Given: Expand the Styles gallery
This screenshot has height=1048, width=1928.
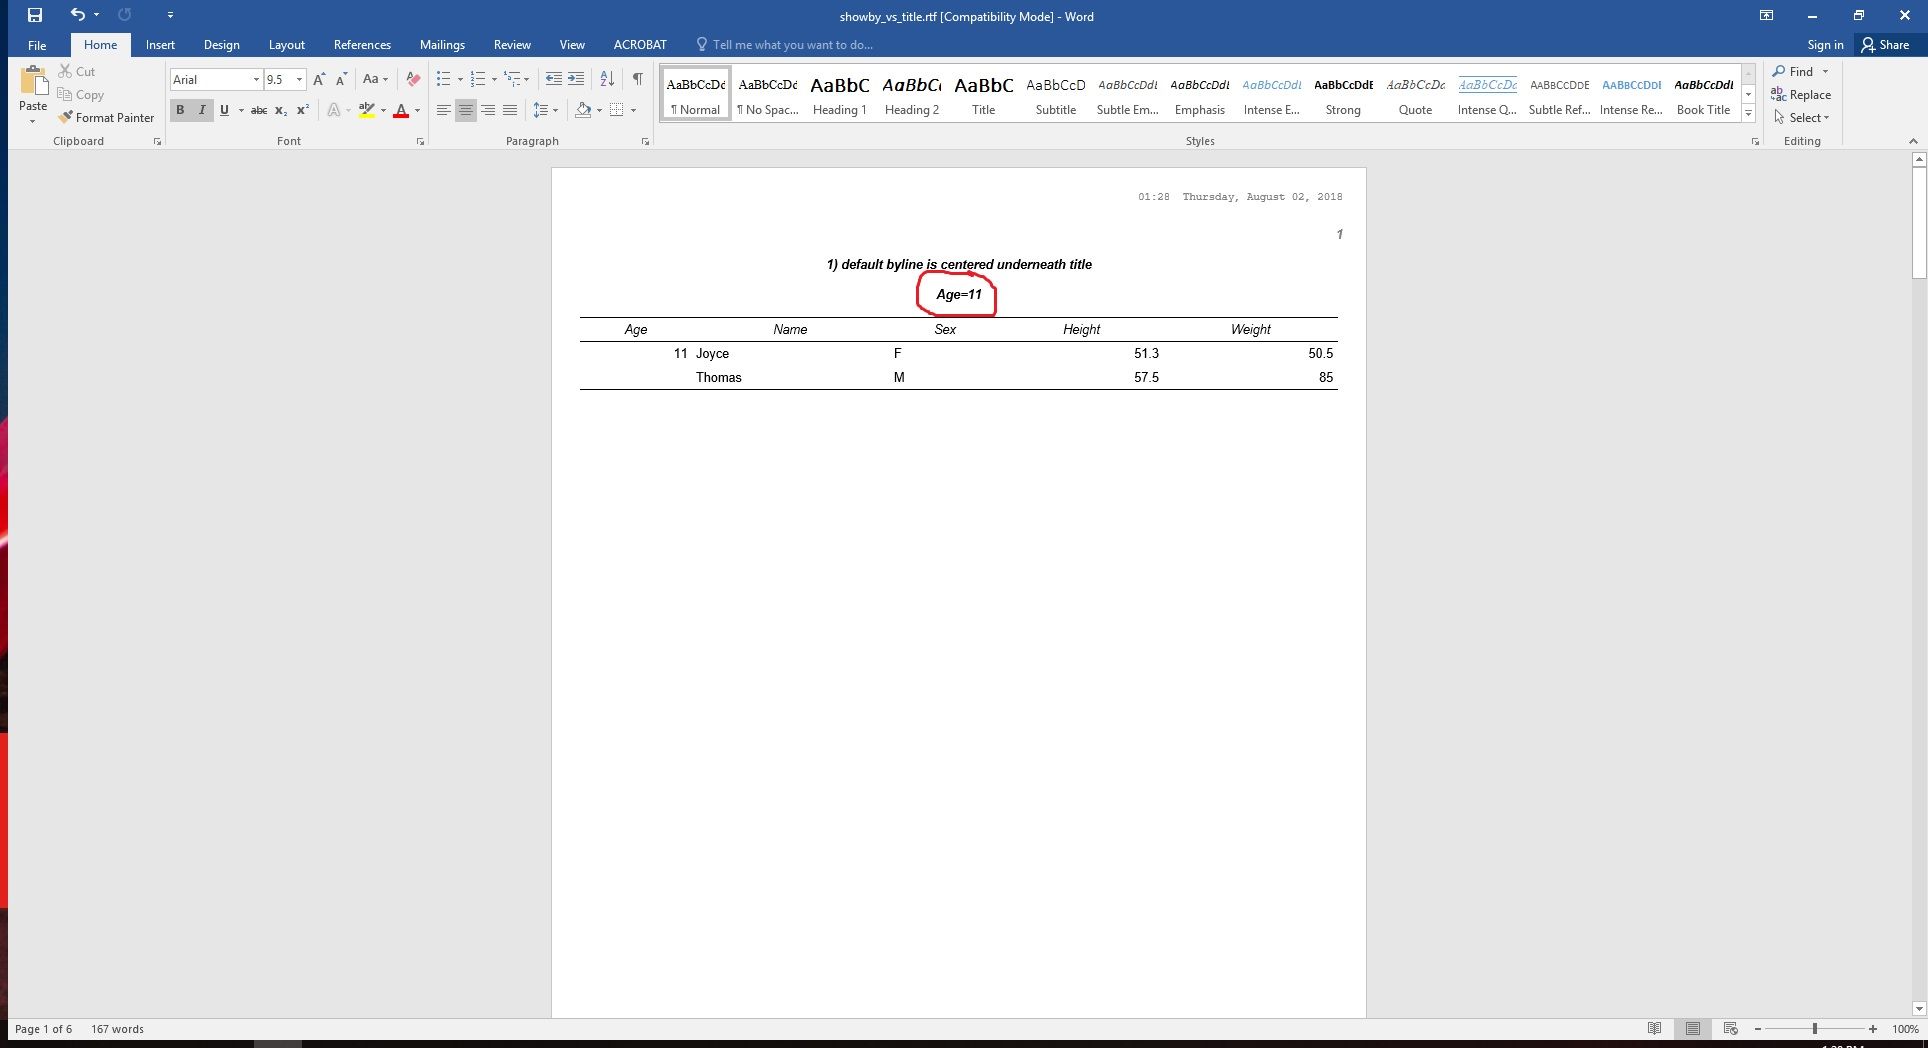Looking at the screenshot, I should 1747,113.
